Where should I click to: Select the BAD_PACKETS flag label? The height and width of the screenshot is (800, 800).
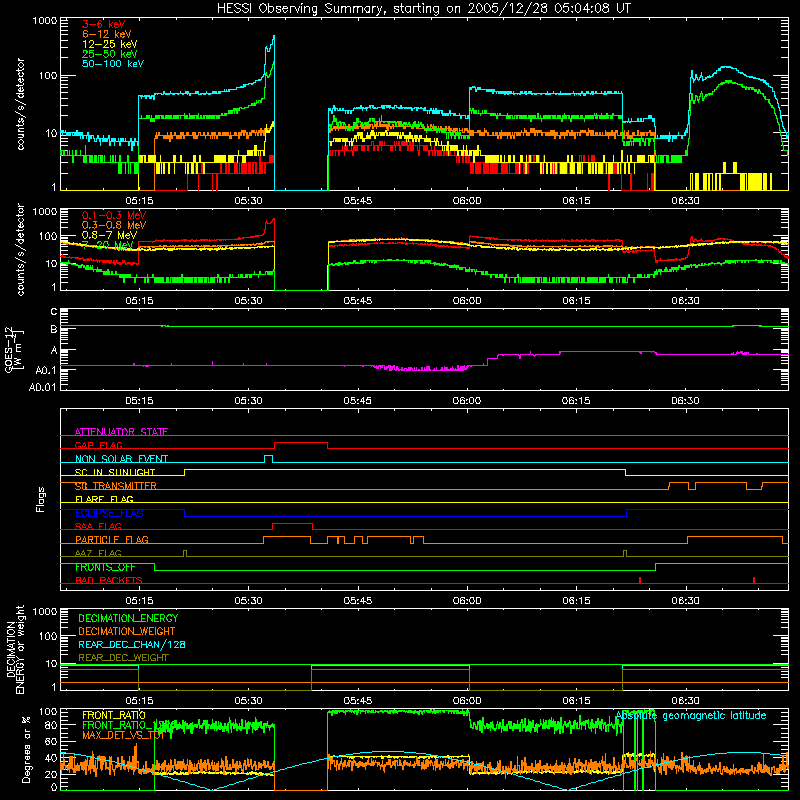click(109, 580)
